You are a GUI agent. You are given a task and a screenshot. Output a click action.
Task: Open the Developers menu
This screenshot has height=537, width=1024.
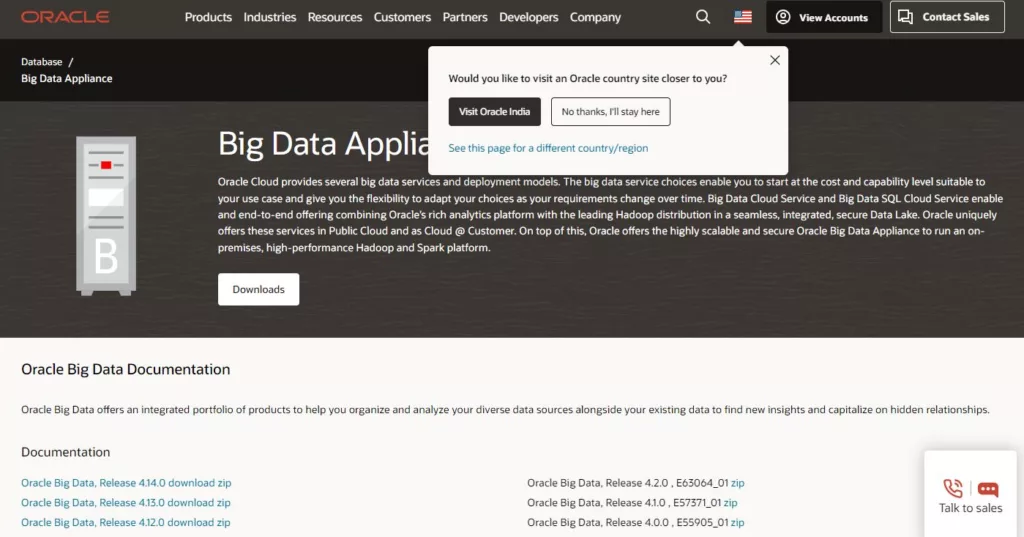(529, 17)
